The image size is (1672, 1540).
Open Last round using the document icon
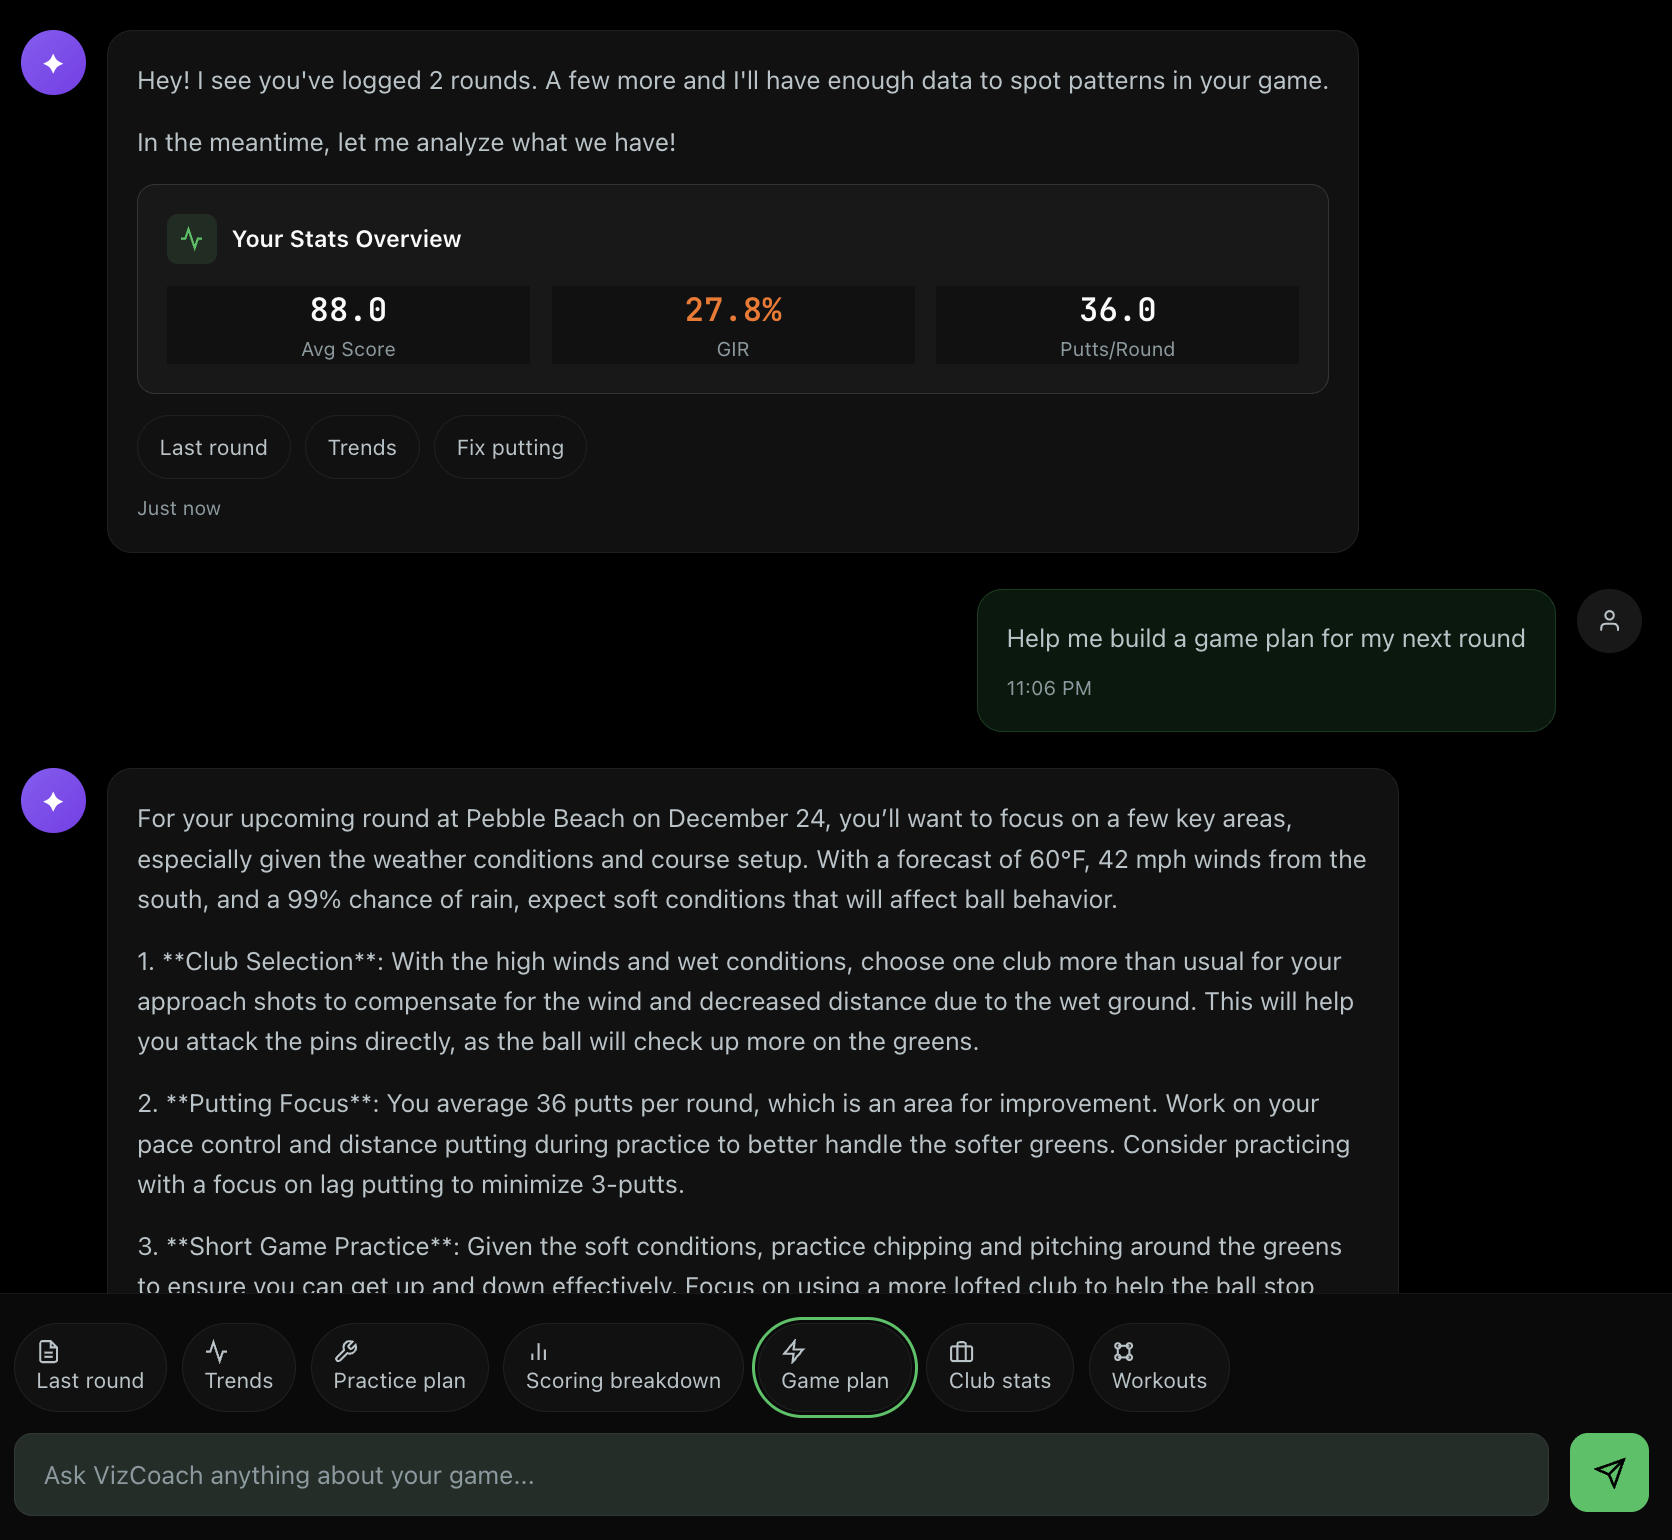click(48, 1351)
